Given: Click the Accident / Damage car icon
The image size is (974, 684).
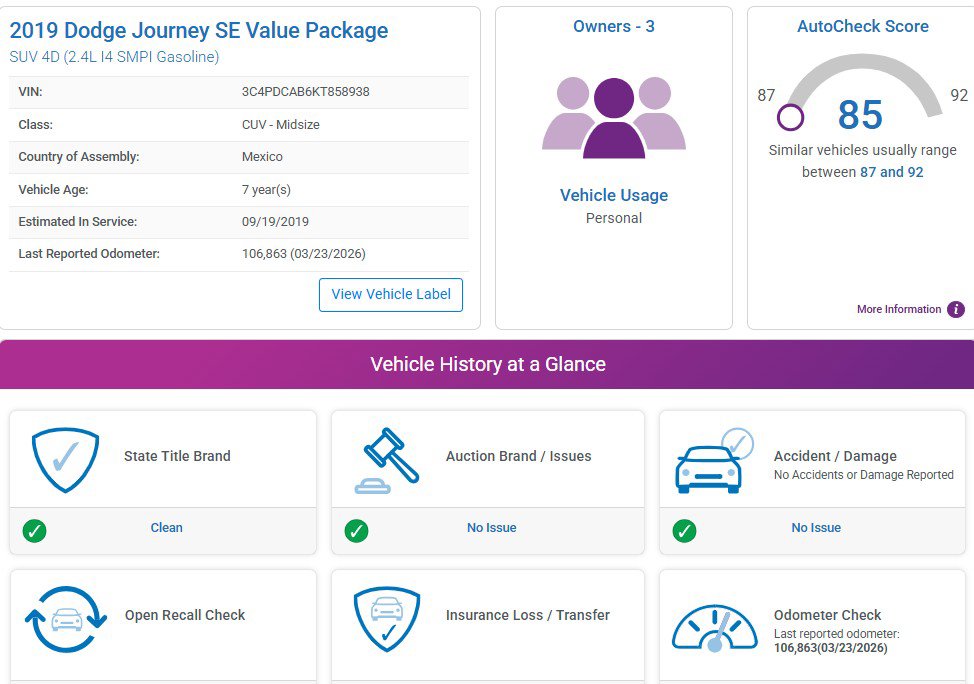Looking at the screenshot, I should point(714,460).
